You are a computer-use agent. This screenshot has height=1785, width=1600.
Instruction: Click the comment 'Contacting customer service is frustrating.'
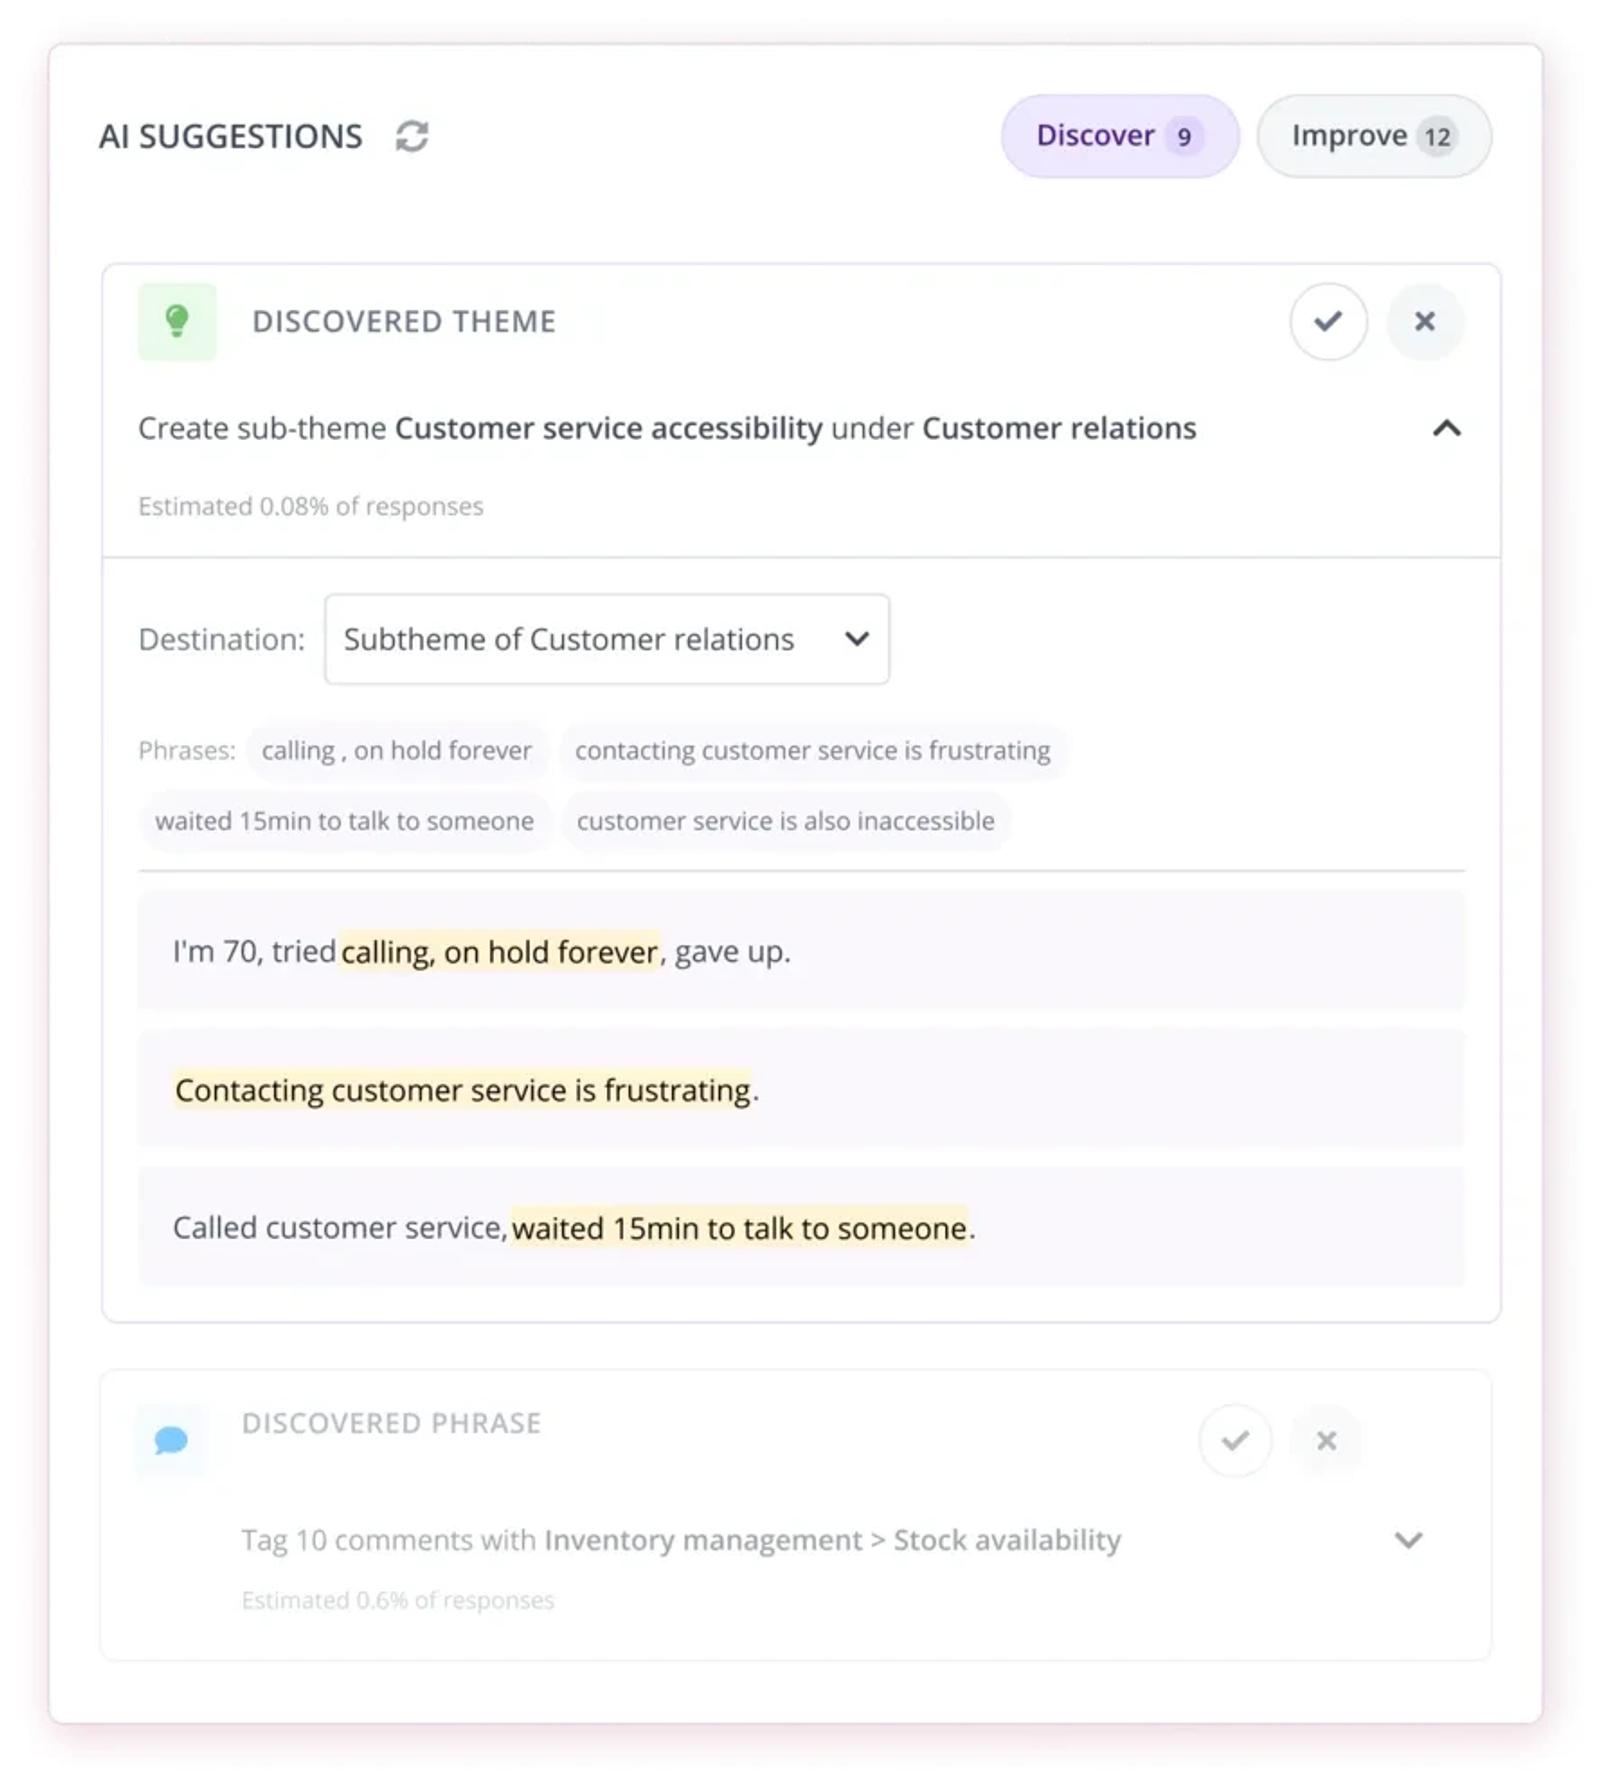click(x=801, y=1089)
